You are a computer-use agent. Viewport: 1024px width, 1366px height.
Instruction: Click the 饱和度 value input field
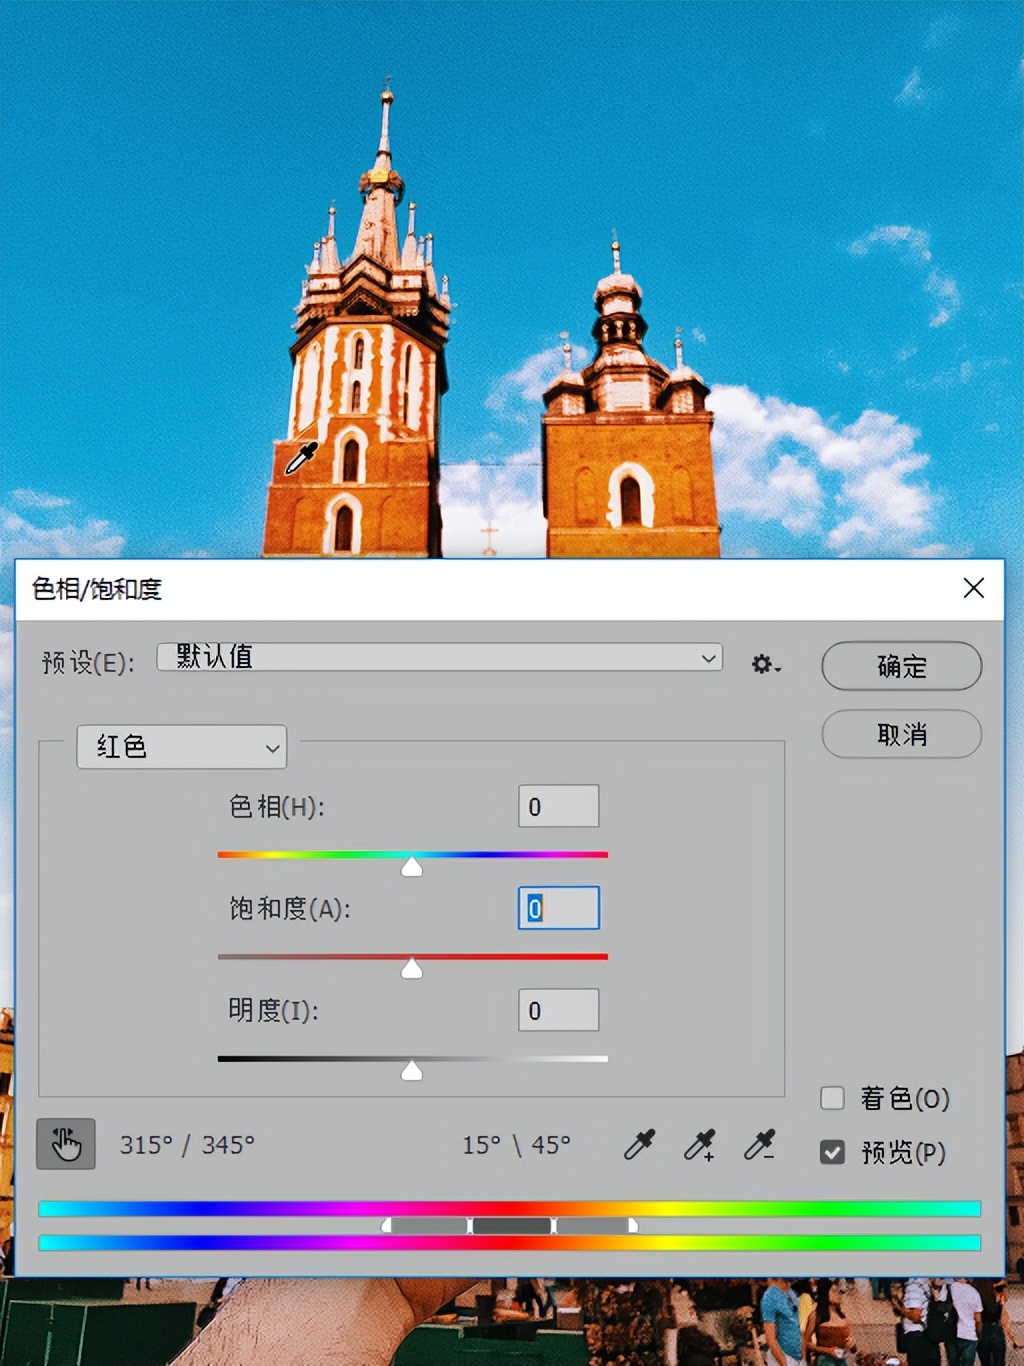pyautogui.click(x=557, y=908)
